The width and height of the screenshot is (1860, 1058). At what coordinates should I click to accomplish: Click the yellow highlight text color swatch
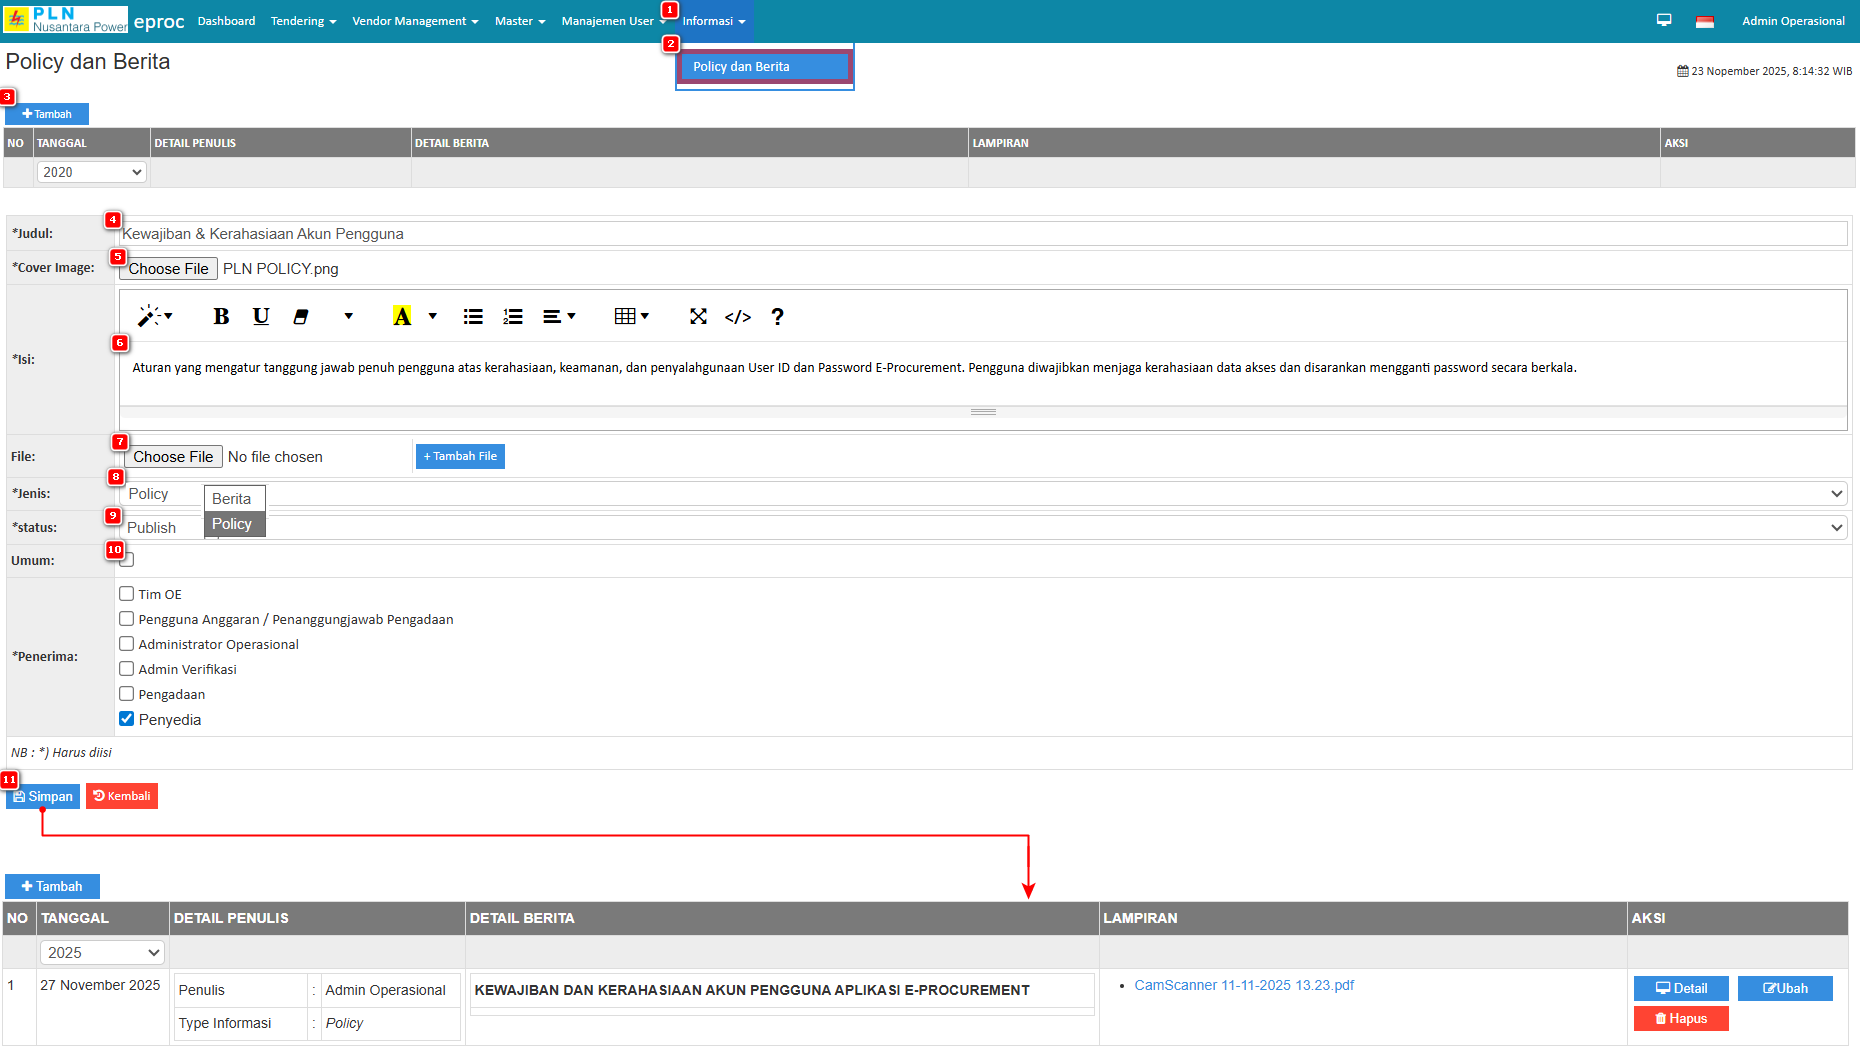(x=402, y=317)
